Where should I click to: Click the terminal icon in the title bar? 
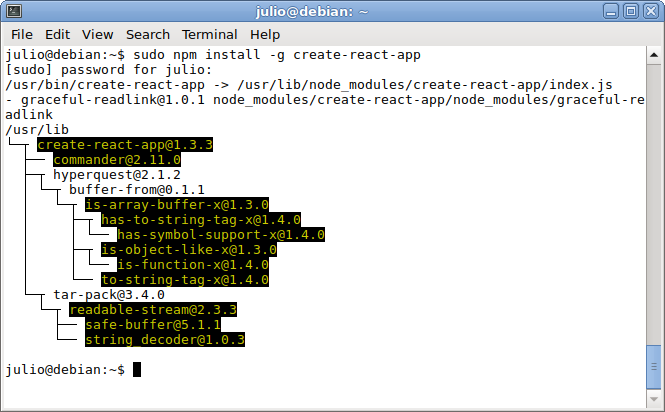(x=14, y=11)
